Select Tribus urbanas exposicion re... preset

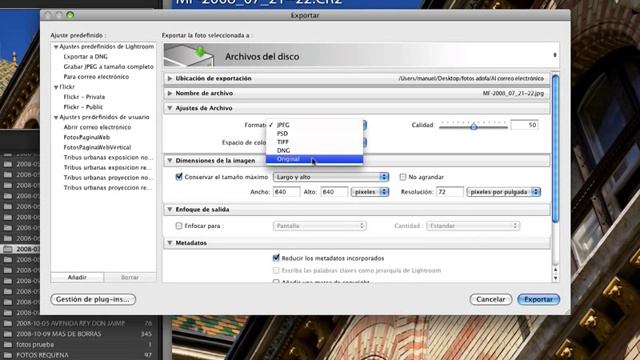[108, 167]
